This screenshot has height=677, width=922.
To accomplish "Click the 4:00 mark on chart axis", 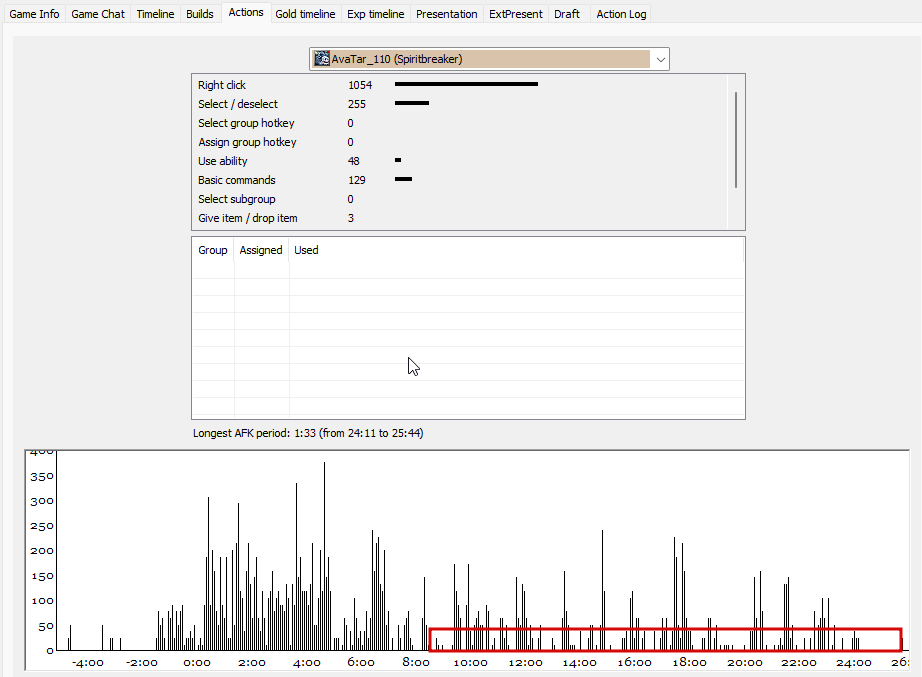I will tap(306, 662).
